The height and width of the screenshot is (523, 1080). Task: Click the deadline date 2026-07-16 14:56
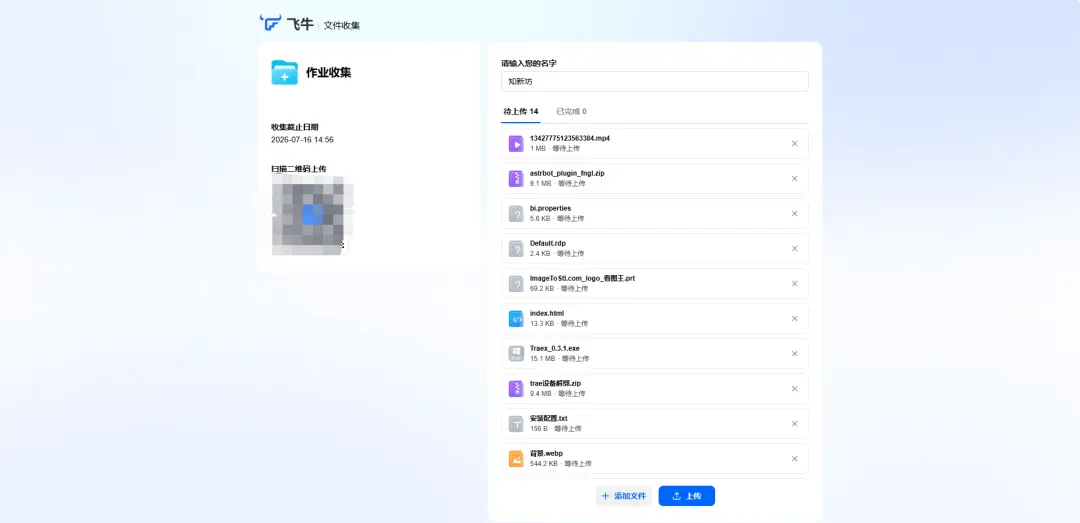coord(302,140)
